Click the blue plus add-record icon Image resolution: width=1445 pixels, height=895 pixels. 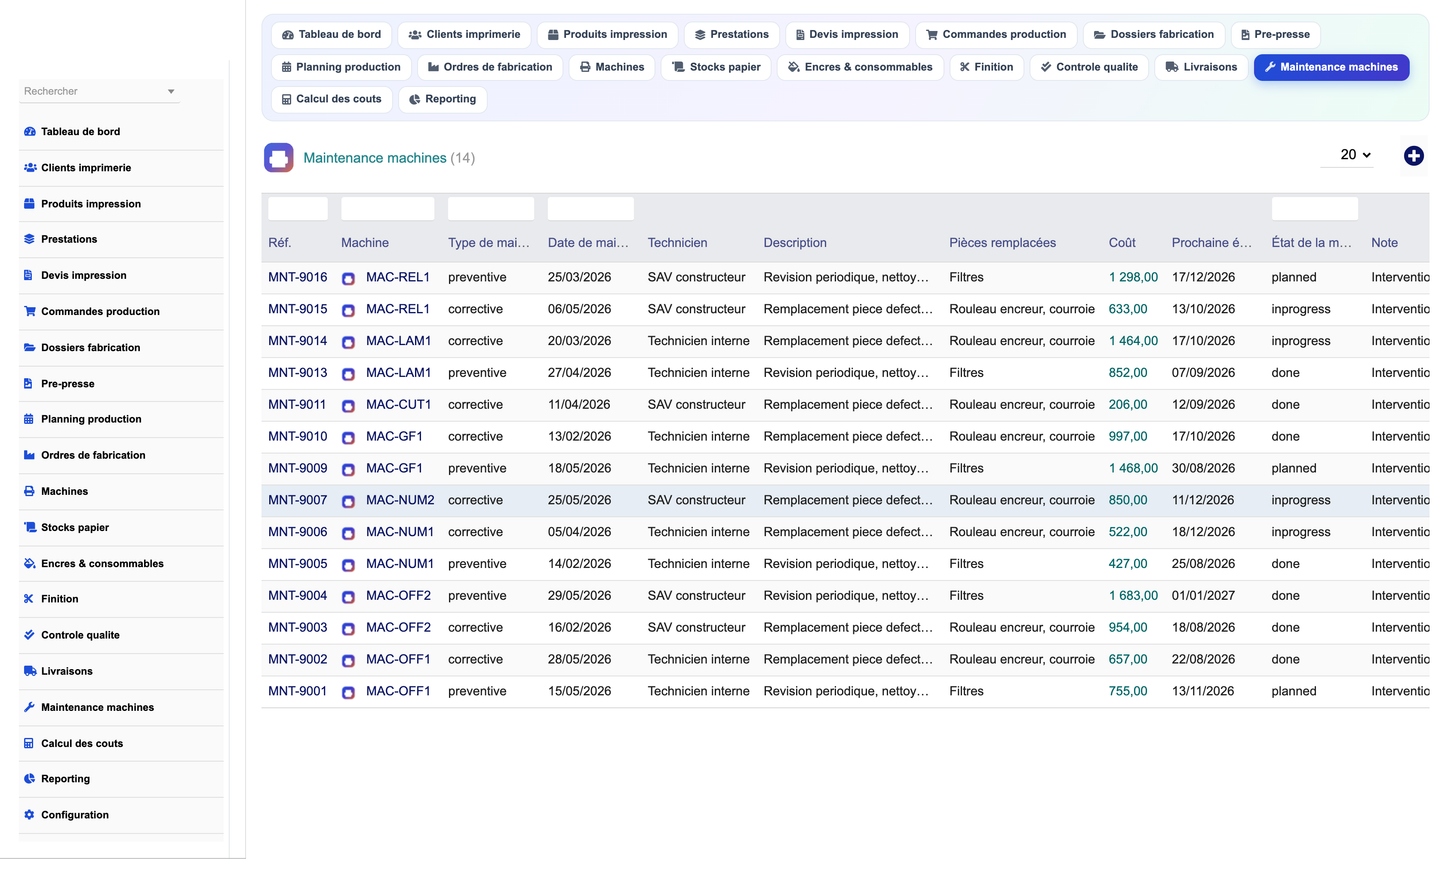[x=1413, y=156]
